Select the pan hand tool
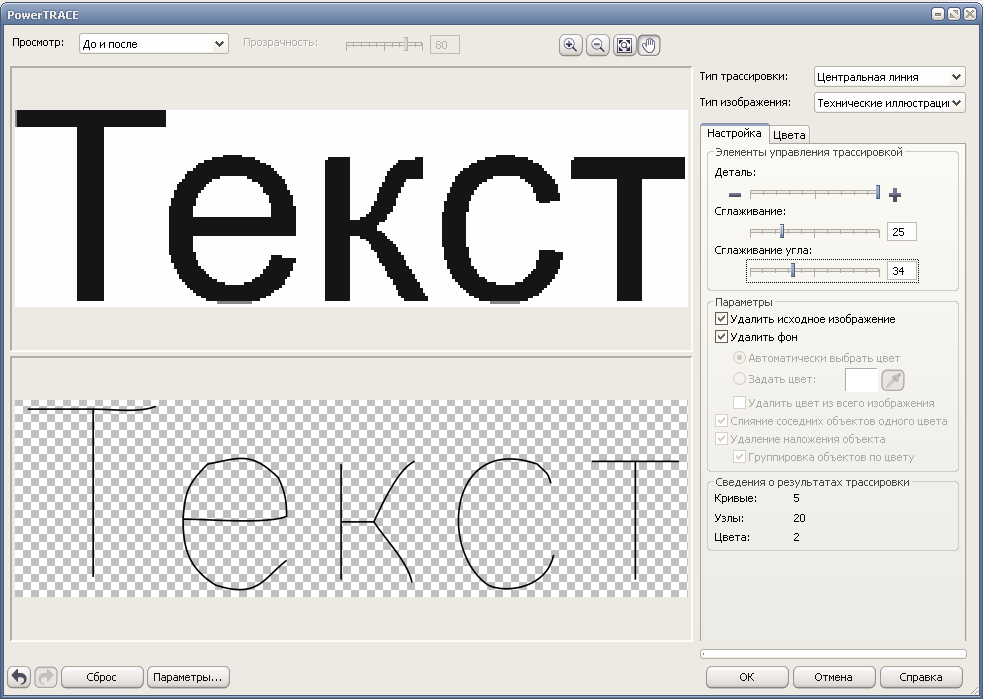Screen dimensions: 983x699 click(x=649, y=45)
